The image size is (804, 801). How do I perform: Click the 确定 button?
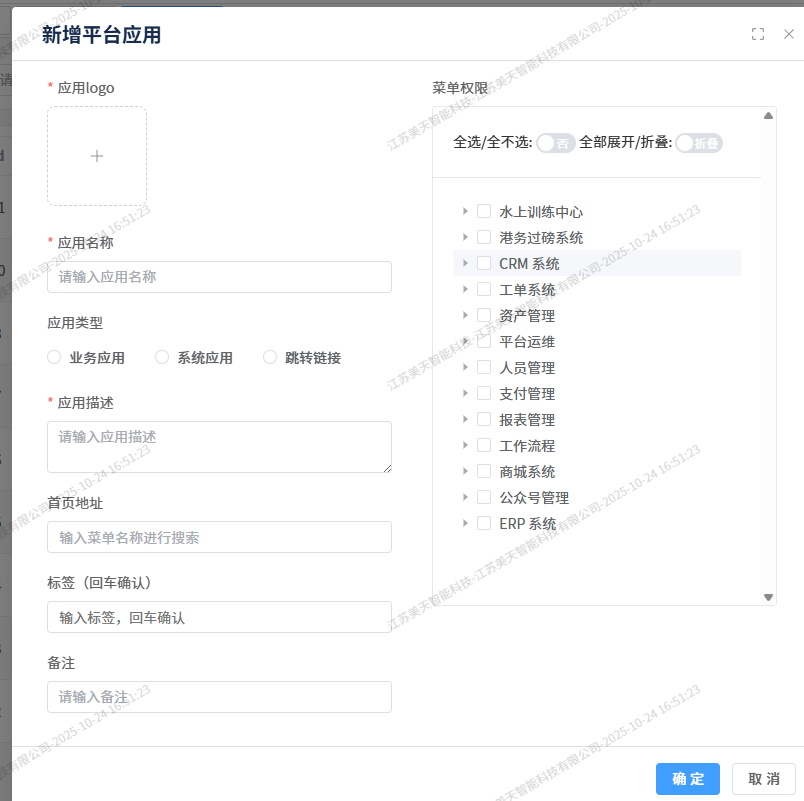tap(688, 779)
